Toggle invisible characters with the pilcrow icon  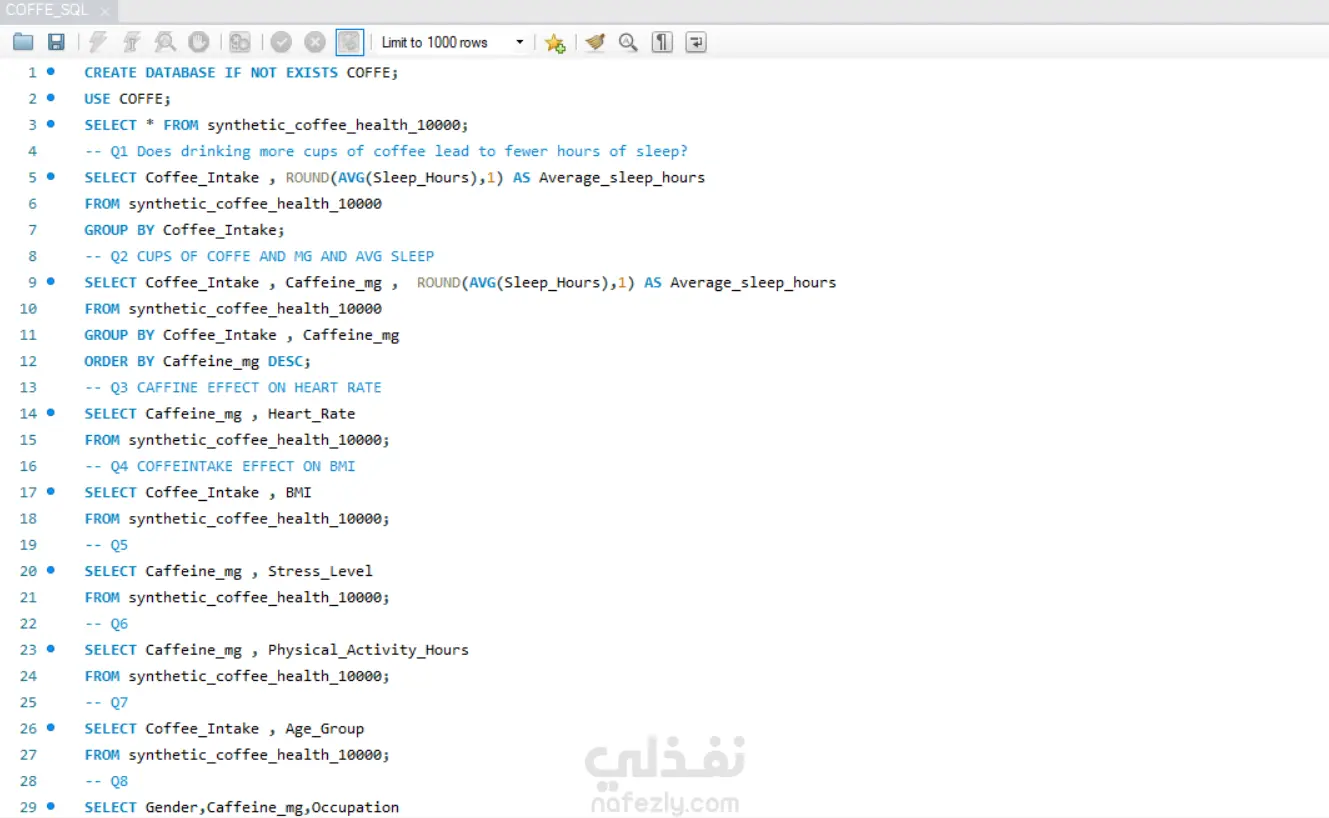pos(662,42)
